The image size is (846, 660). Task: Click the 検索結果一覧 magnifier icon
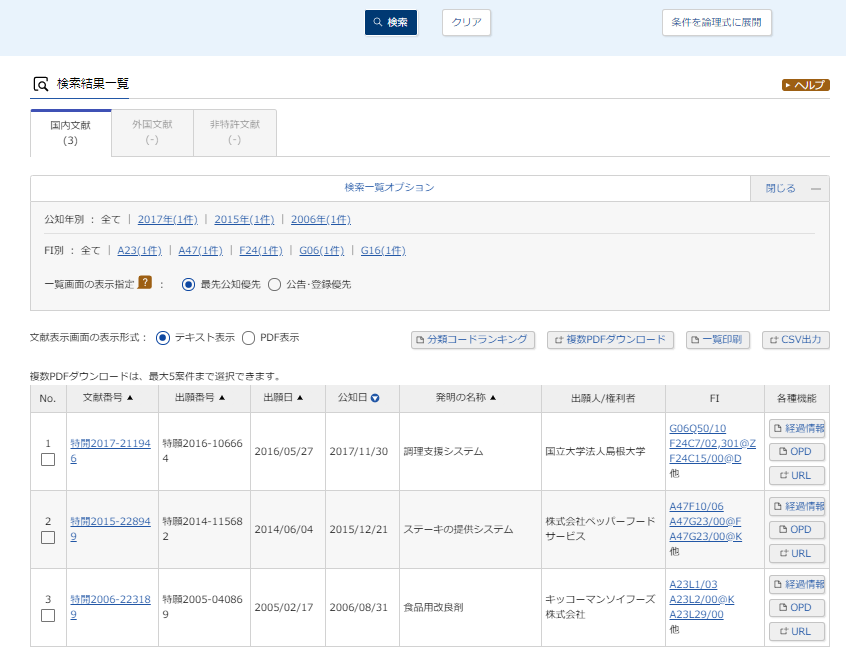41,84
